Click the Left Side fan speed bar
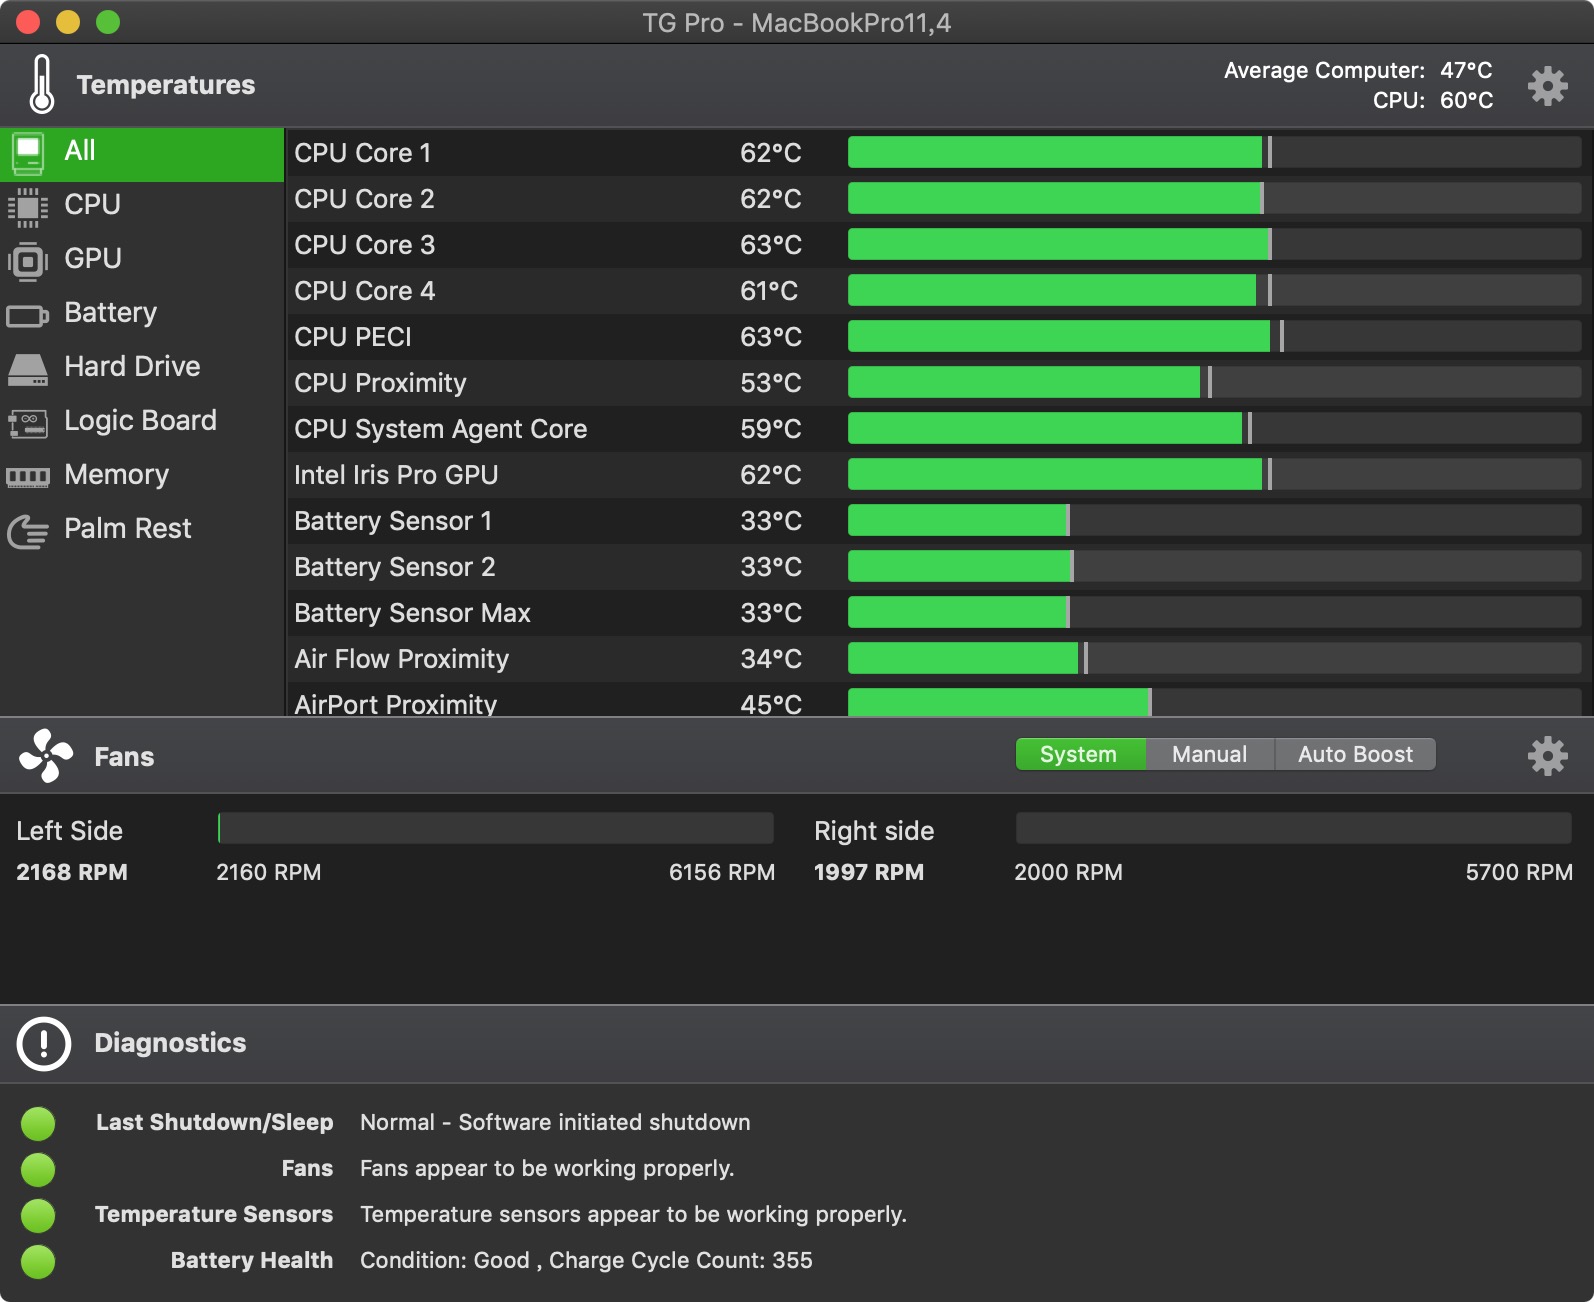 (496, 828)
